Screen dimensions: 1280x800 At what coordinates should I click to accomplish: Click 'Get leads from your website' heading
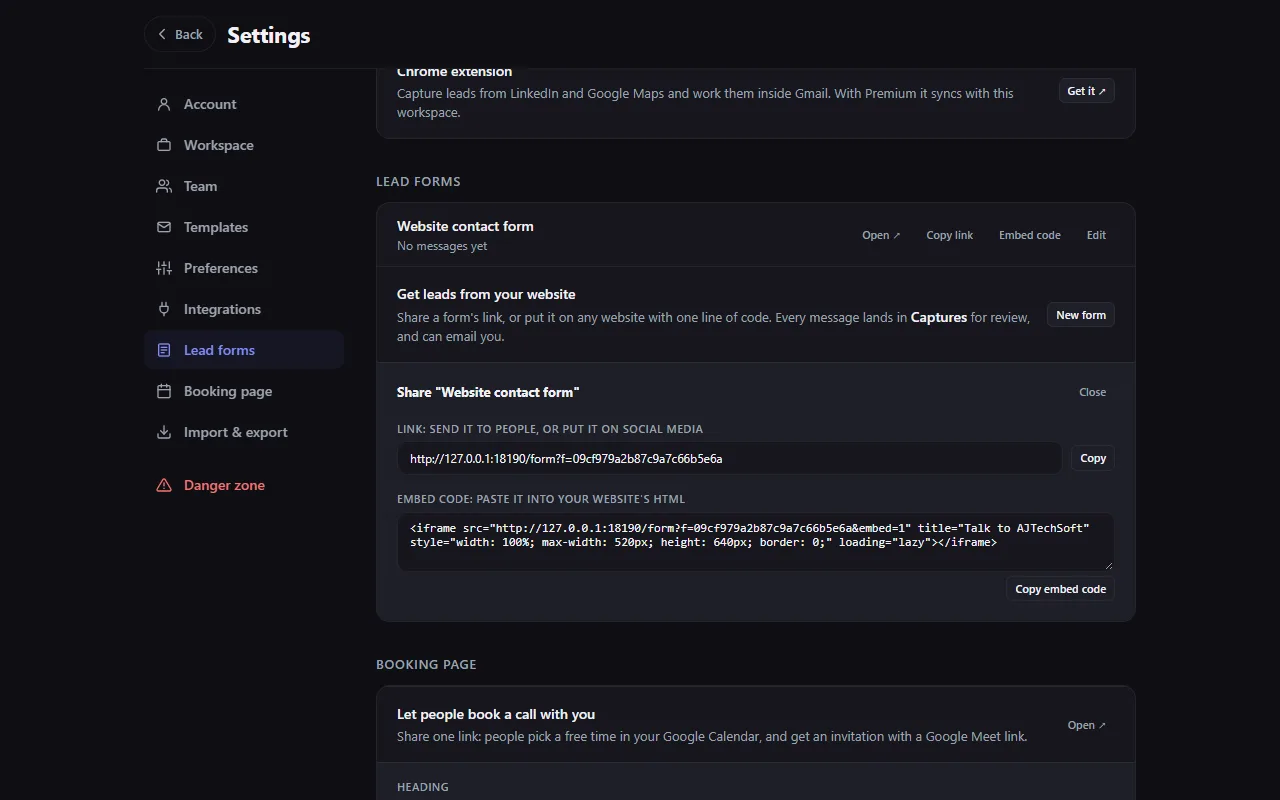pos(486,294)
